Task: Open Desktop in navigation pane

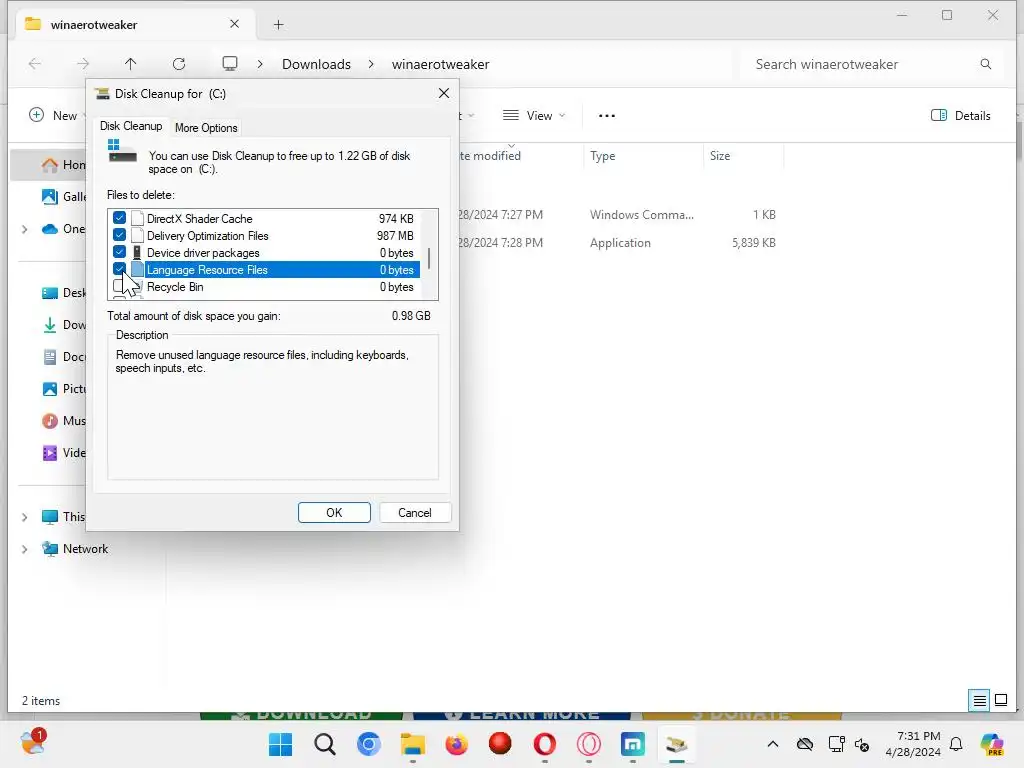Action: click(63, 293)
